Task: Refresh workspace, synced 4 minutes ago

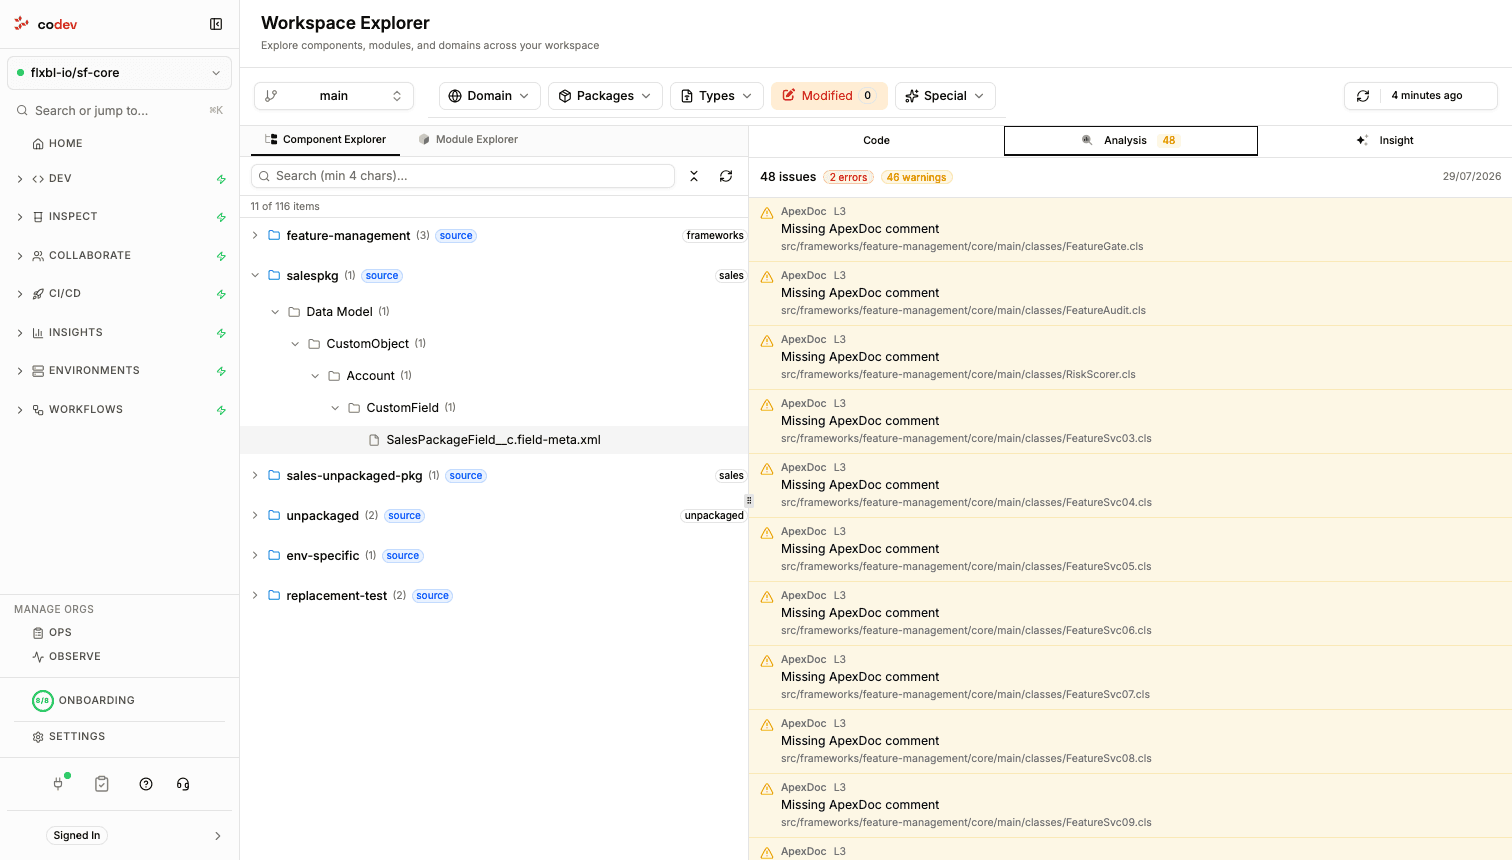Action: pyautogui.click(x=1421, y=96)
